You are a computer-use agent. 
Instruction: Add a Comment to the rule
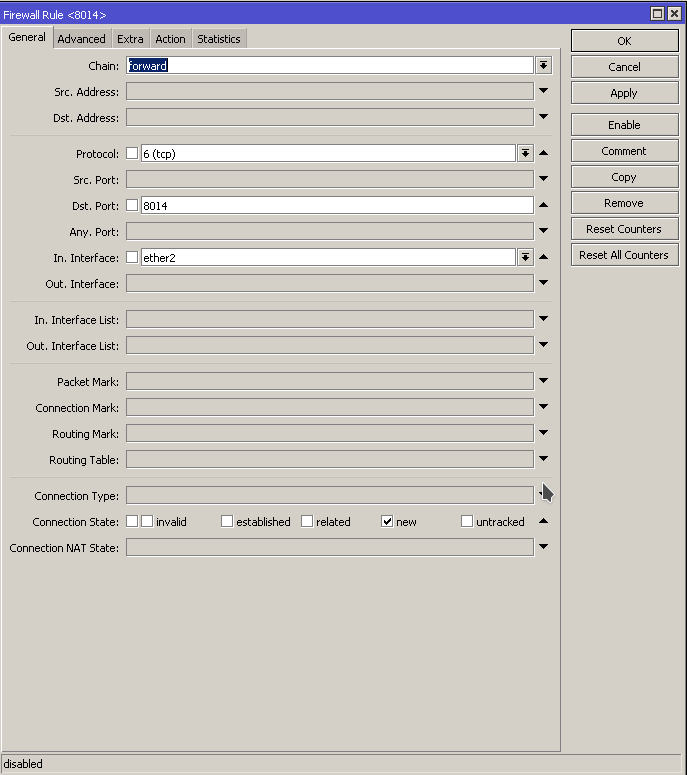(x=624, y=151)
